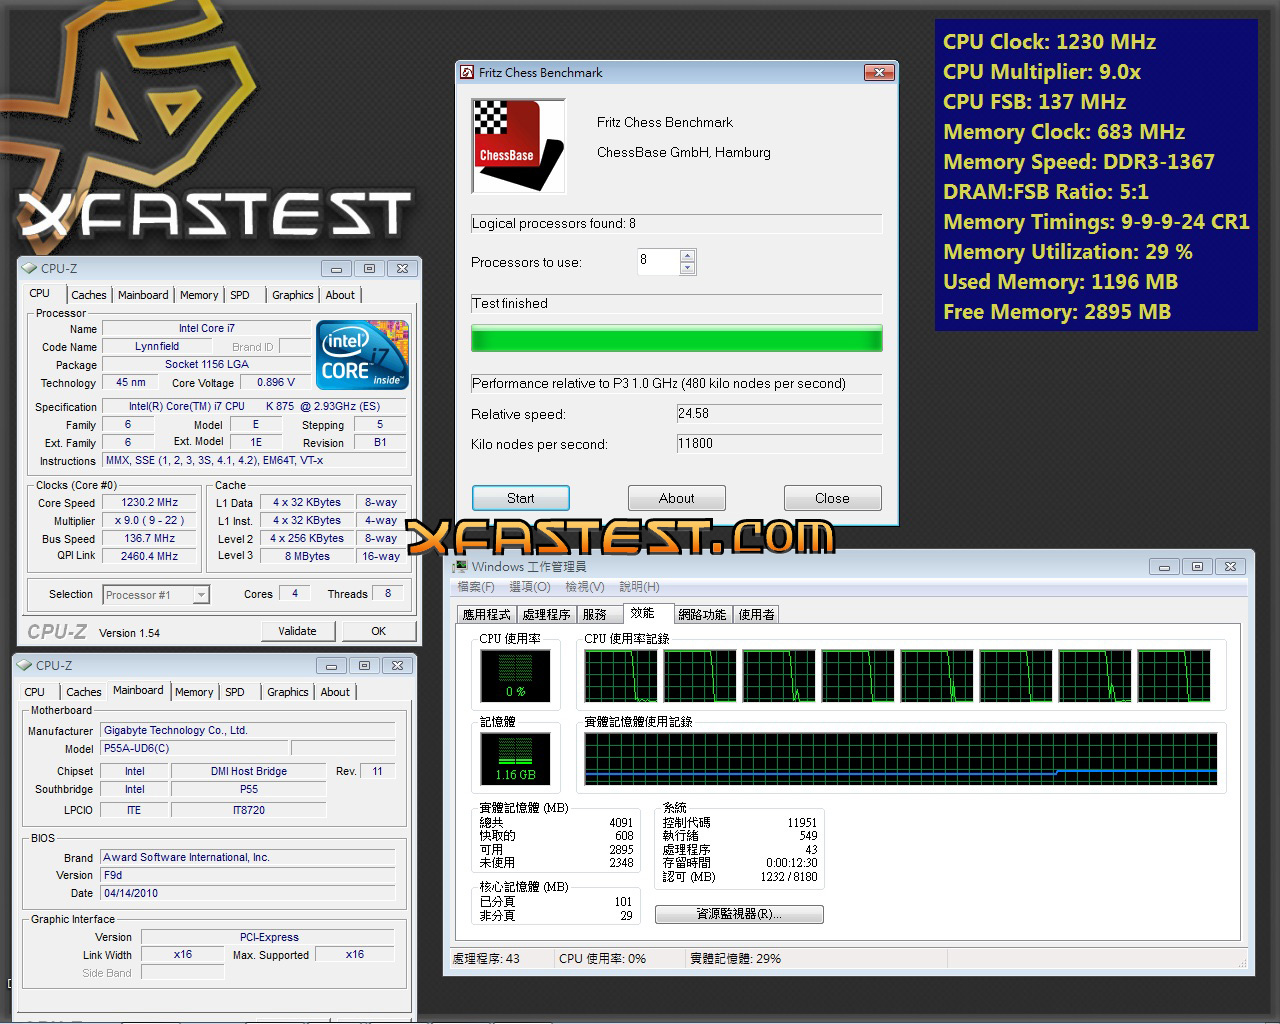Screen dimensions: 1280x1024
Task: Open the 檢視(V) menu in Task Manager
Action: tap(584, 587)
